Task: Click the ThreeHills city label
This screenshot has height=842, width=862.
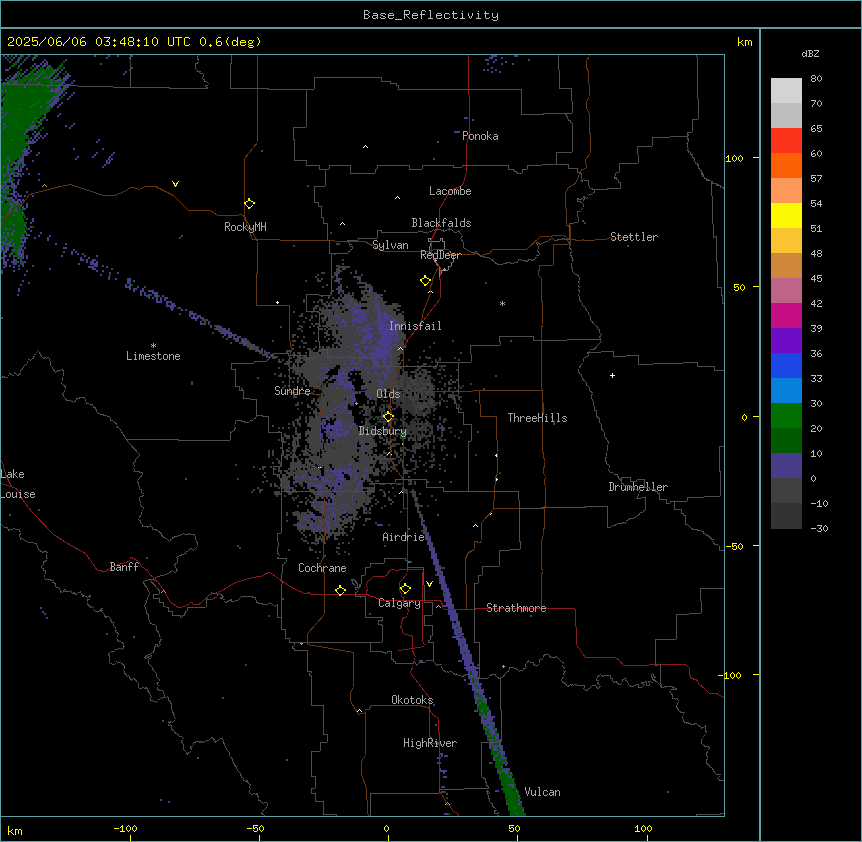Action: [x=537, y=418]
